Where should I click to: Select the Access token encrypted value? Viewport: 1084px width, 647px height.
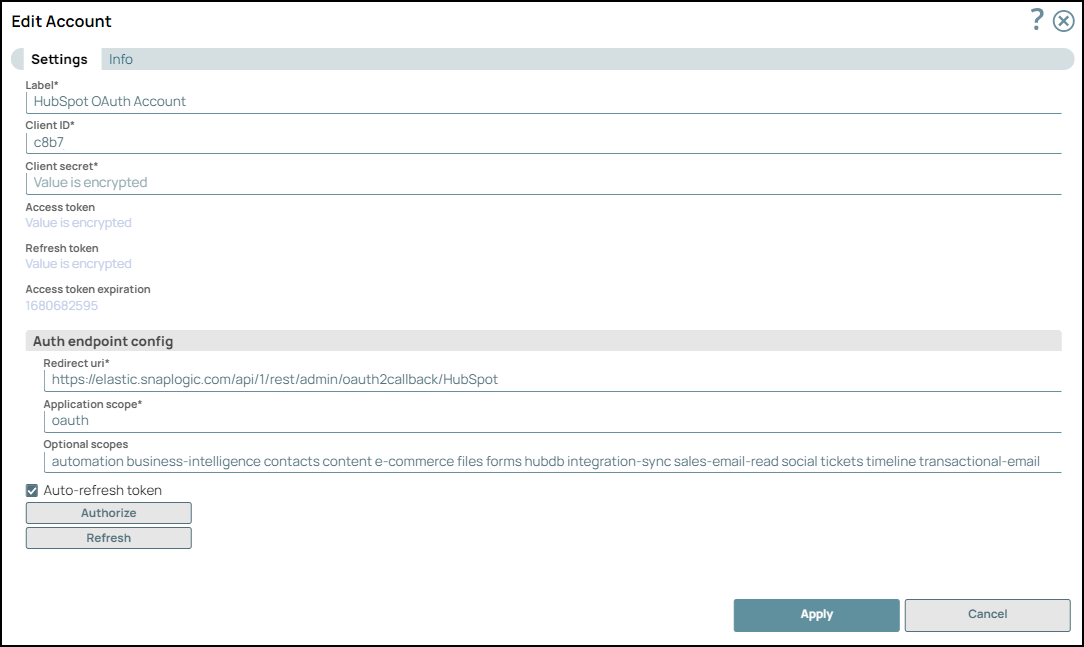[78, 223]
